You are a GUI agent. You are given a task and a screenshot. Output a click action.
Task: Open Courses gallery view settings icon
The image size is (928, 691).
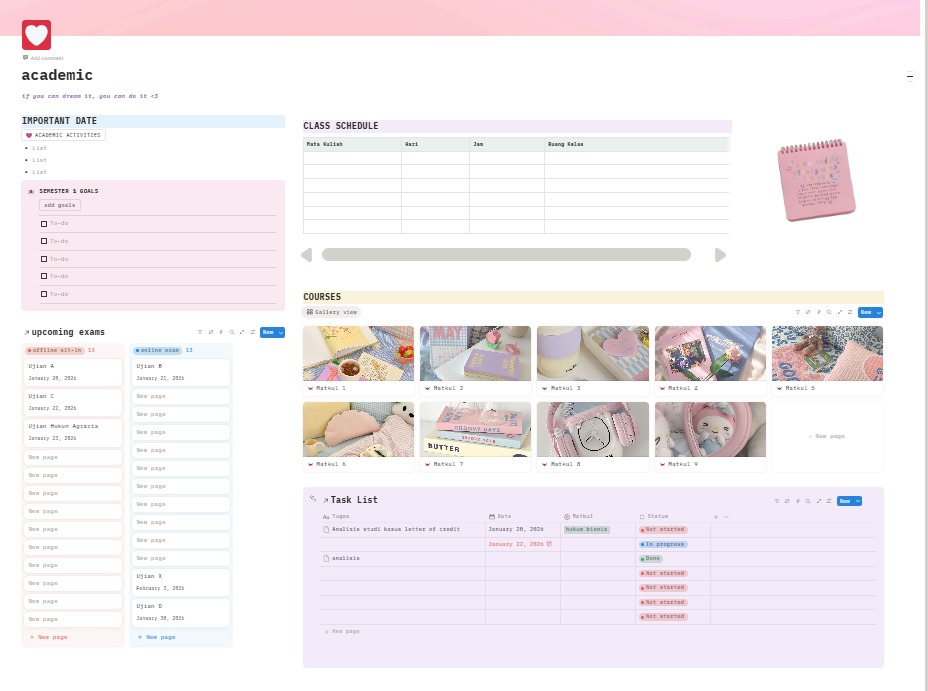tap(850, 312)
